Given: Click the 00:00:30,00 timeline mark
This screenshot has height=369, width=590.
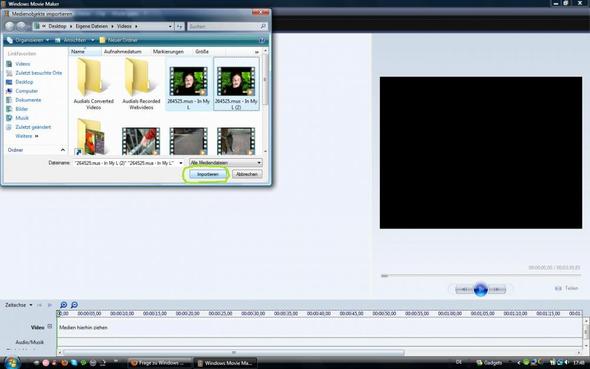Looking at the screenshot, I should [253, 313].
